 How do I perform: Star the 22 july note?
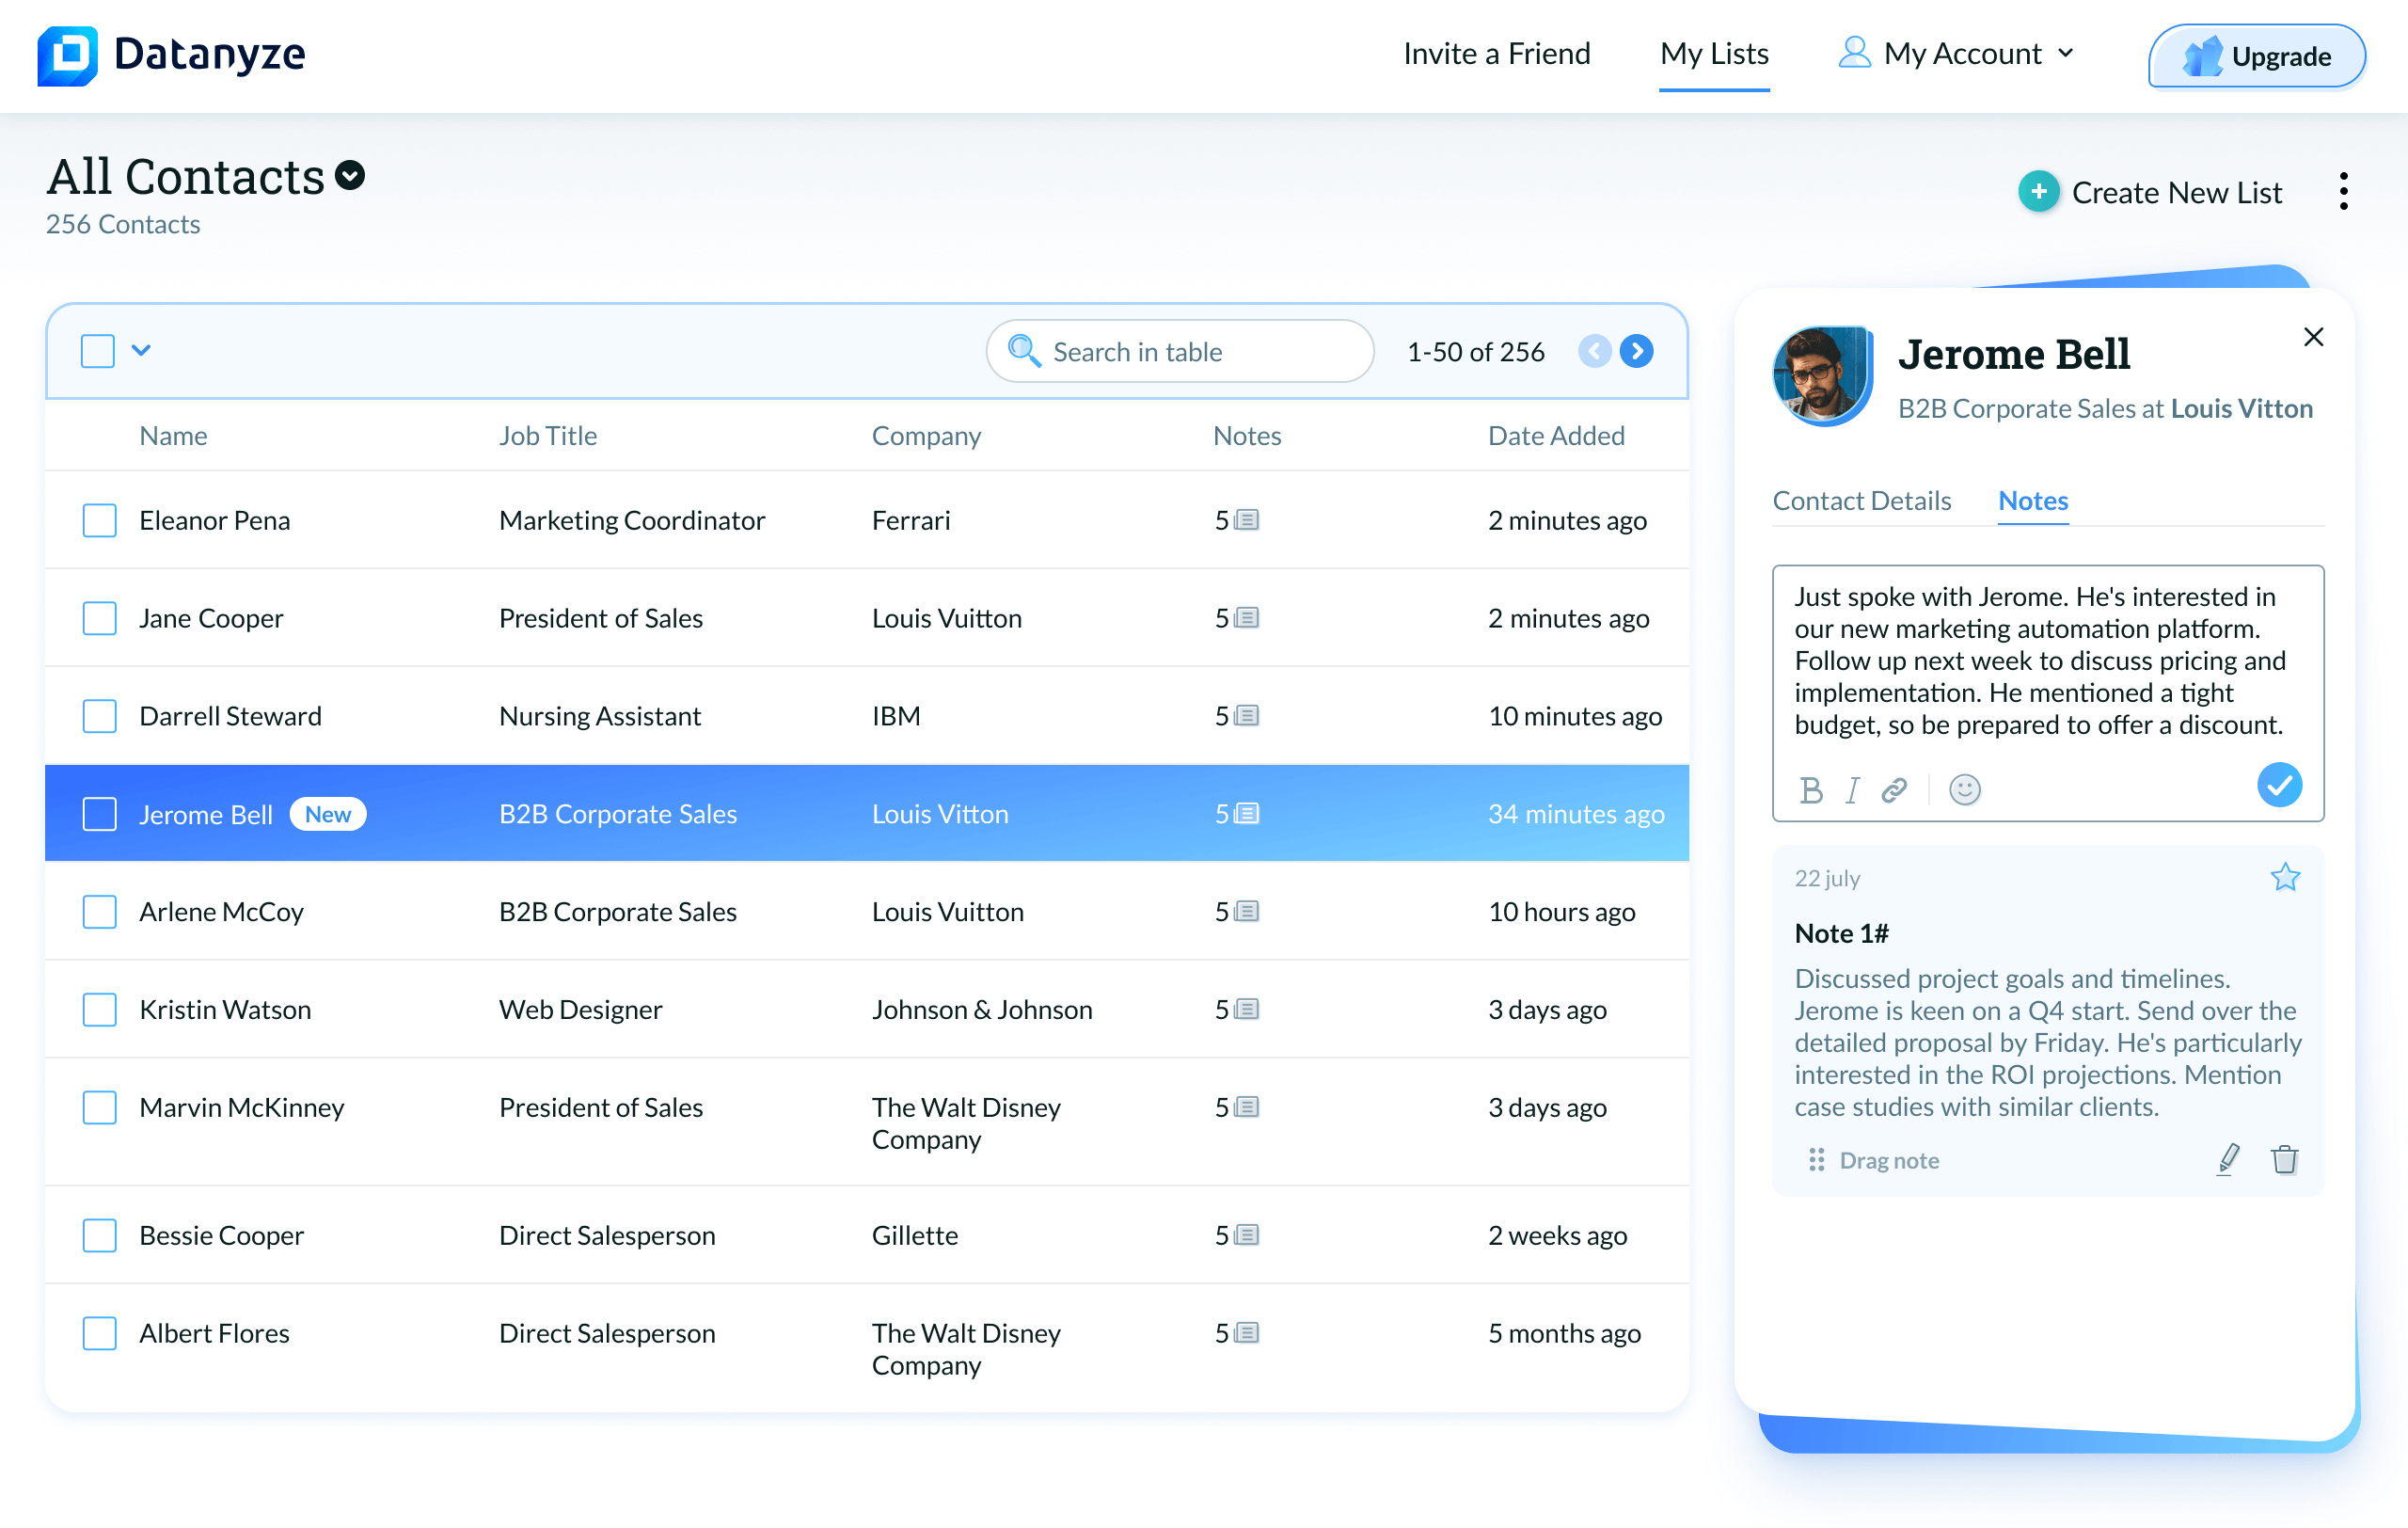point(2284,878)
